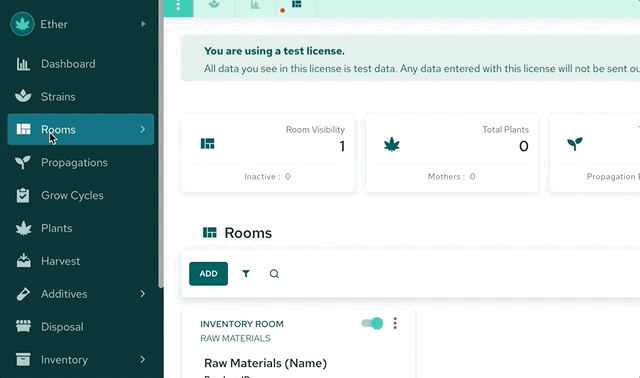Open the Harvest page
640x378 pixels.
tap(60, 261)
